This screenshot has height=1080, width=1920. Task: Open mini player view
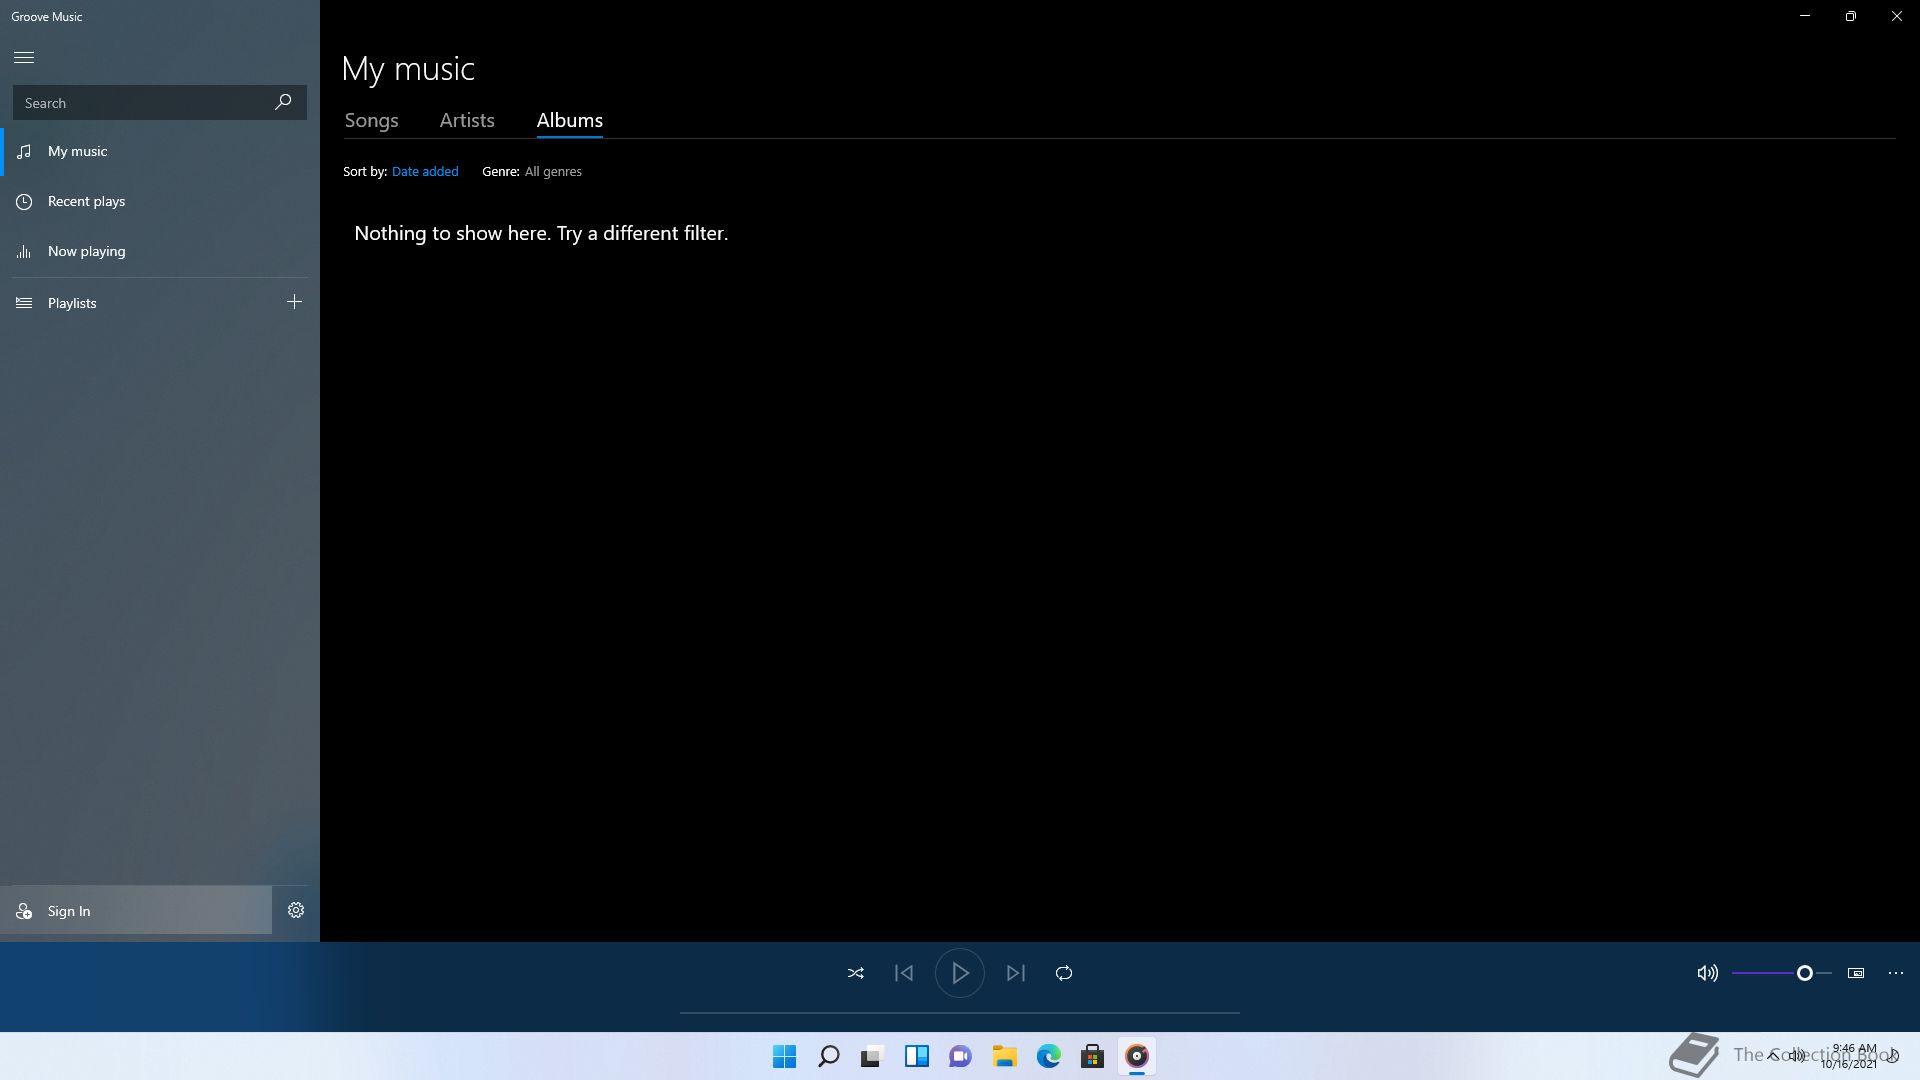point(1856,972)
